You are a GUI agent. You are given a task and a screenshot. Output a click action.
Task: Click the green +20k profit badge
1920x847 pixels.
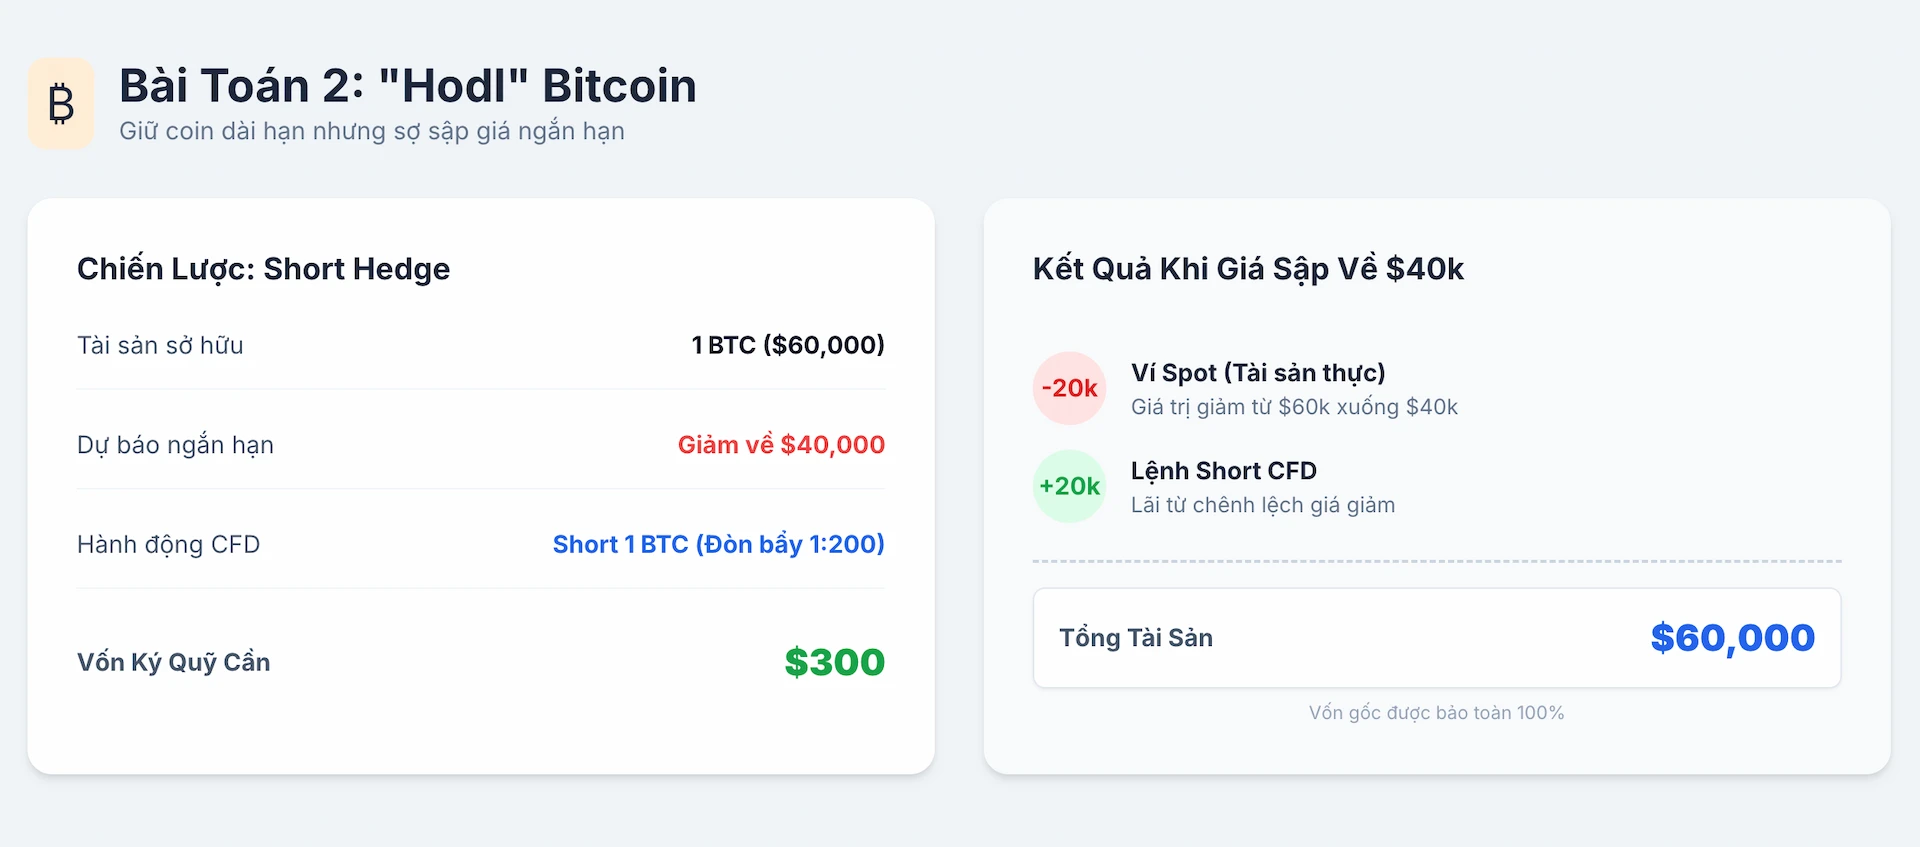click(x=1069, y=486)
